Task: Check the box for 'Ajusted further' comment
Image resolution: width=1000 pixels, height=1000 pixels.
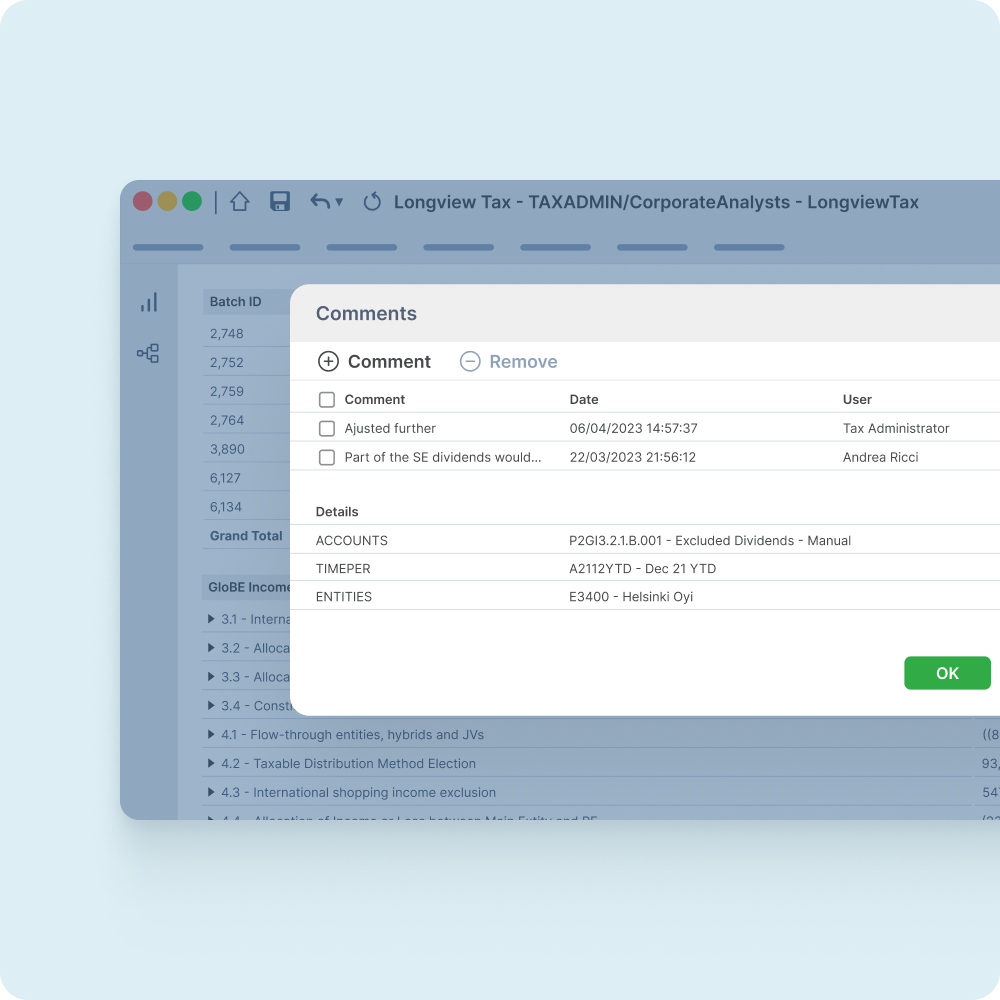Action: click(x=327, y=429)
